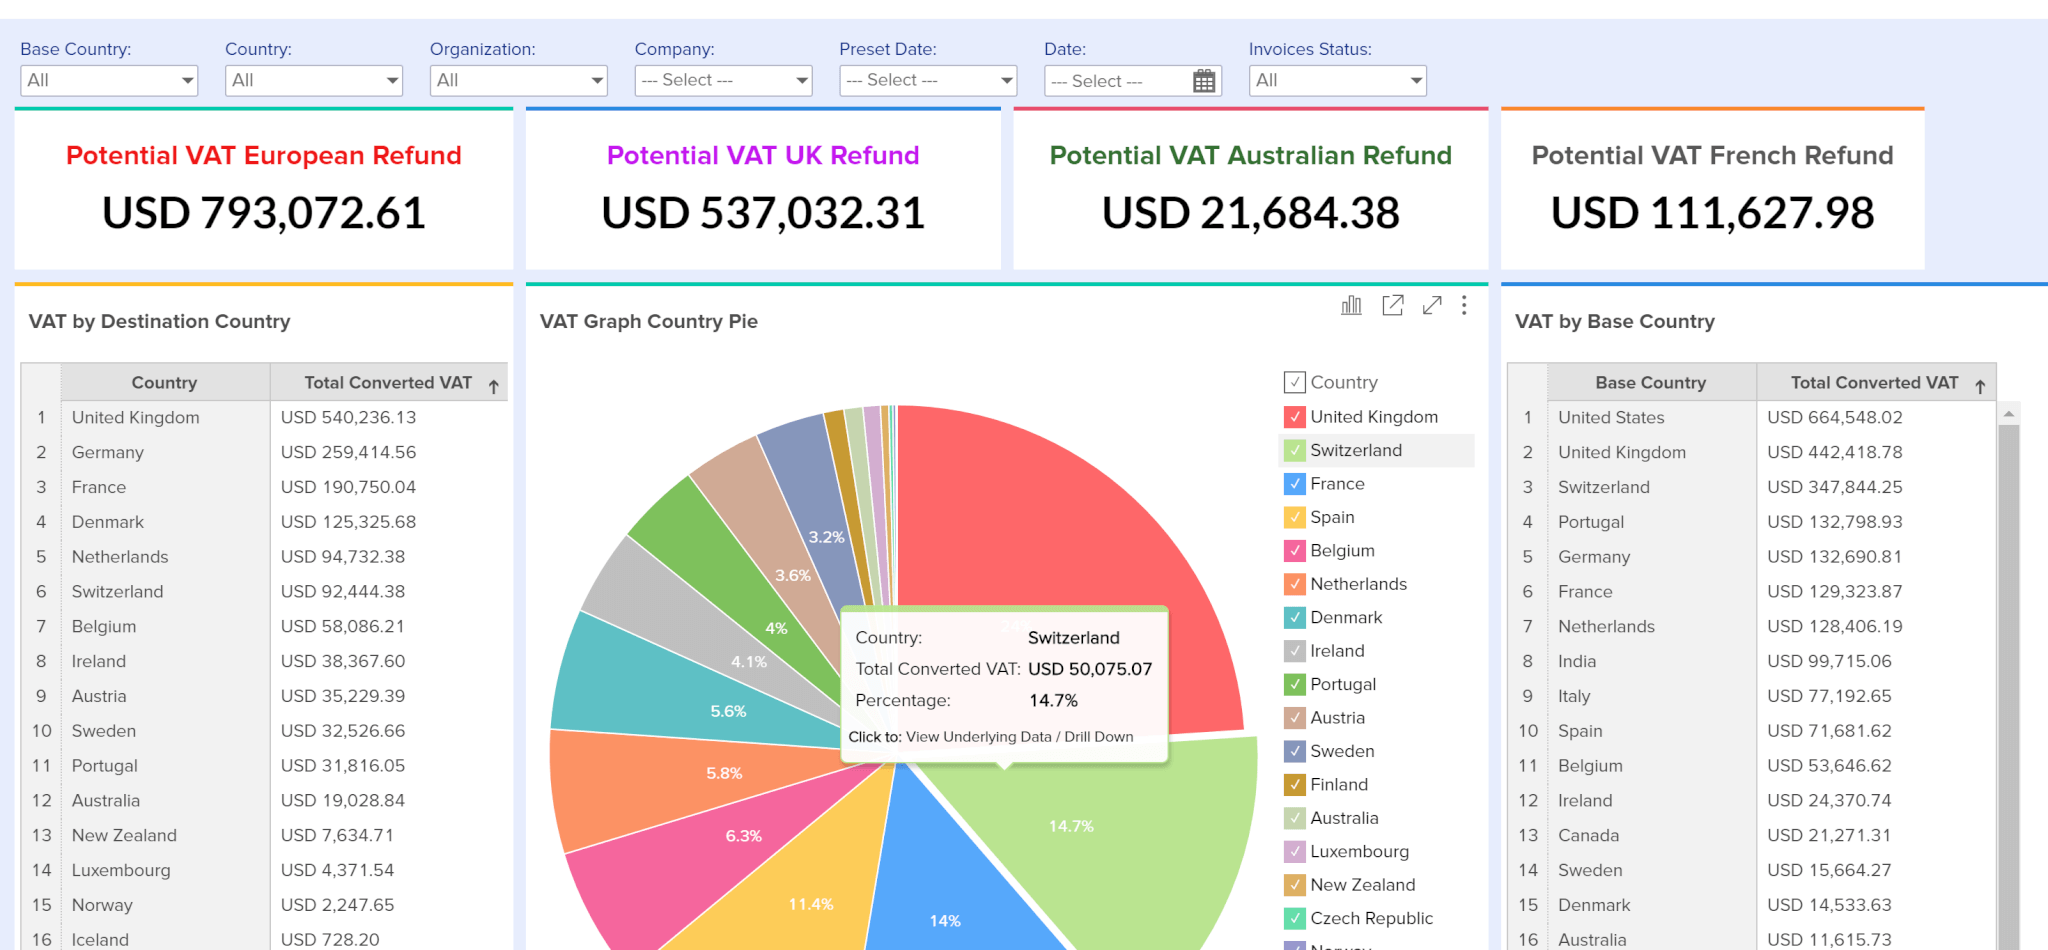Uncheck Denmark in the pie legend

pyautogui.click(x=1294, y=617)
